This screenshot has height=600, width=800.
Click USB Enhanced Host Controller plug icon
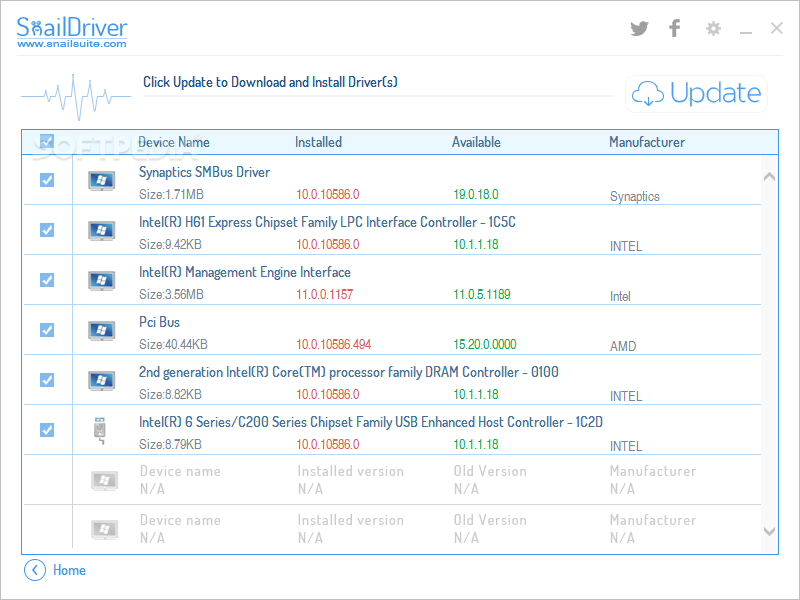point(100,431)
